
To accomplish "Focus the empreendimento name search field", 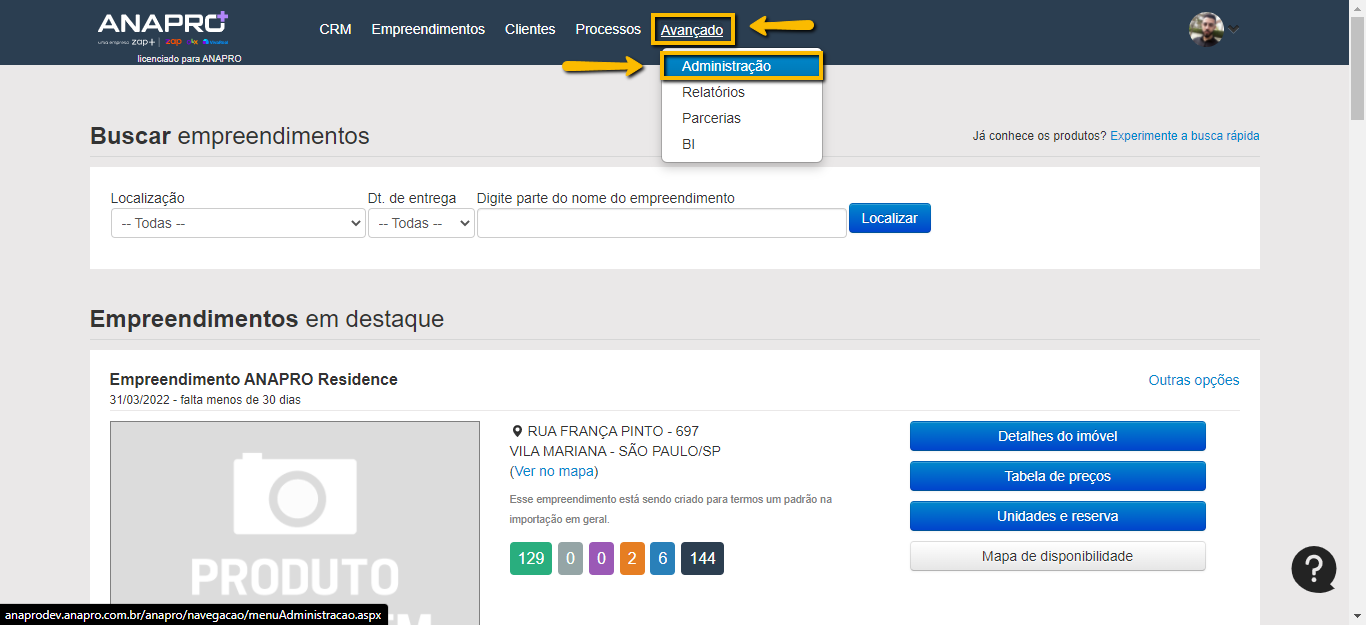I will pyautogui.click(x=661, y=223).
